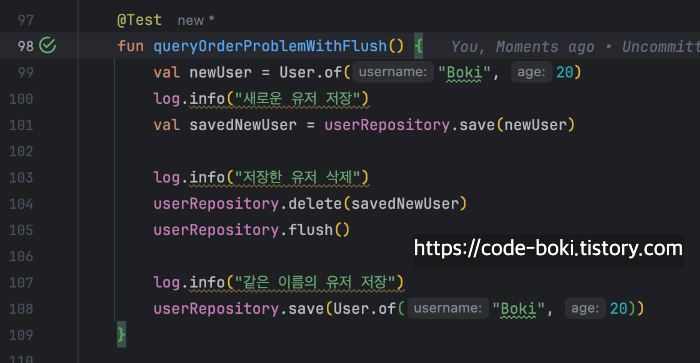Click username: parameter hint on line 99

393,72
